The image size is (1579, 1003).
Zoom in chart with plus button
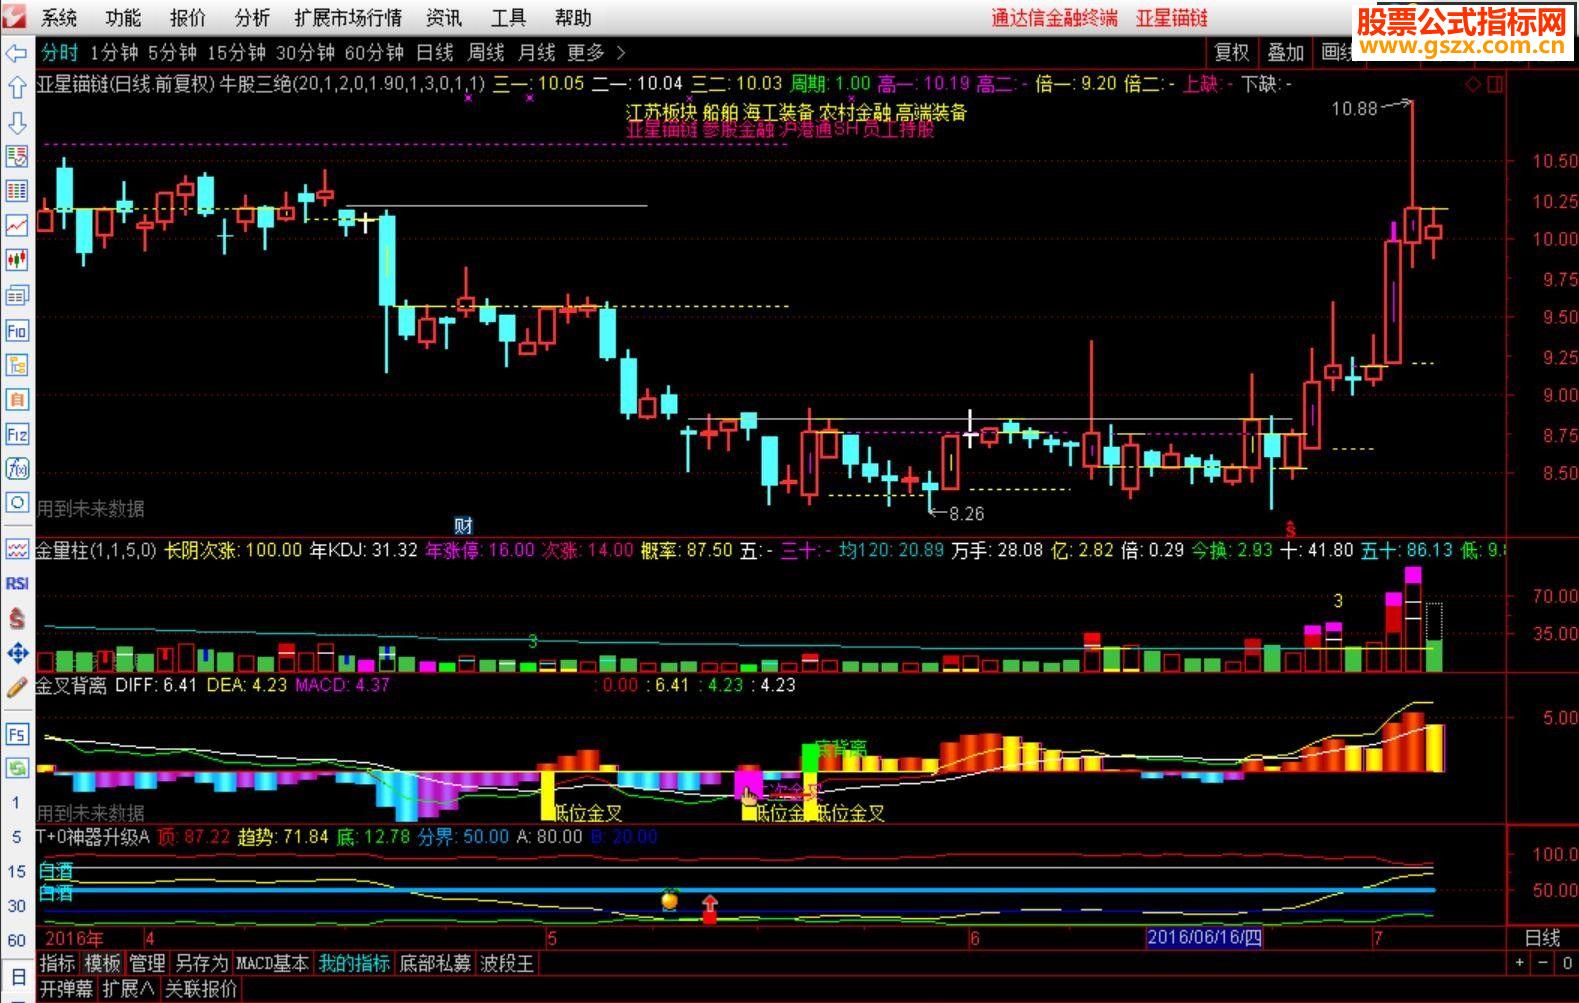[1520, 964]
